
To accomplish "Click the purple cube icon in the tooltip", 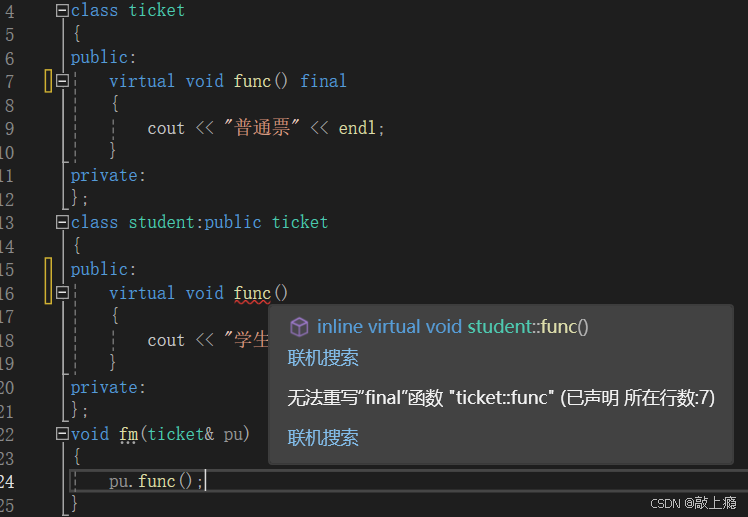I will click(x=299, y=327).
